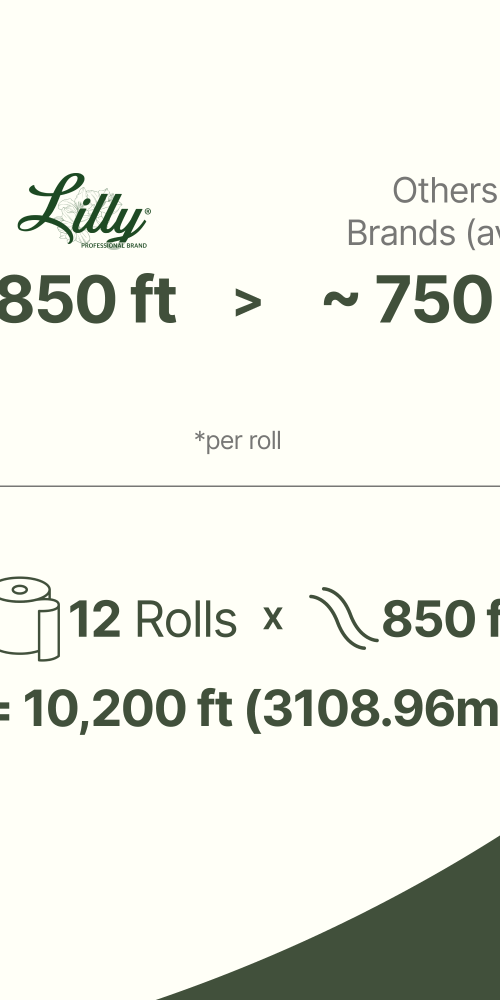
Task: Click the toilet paper roll icon
Action: [x=29, y=619]
